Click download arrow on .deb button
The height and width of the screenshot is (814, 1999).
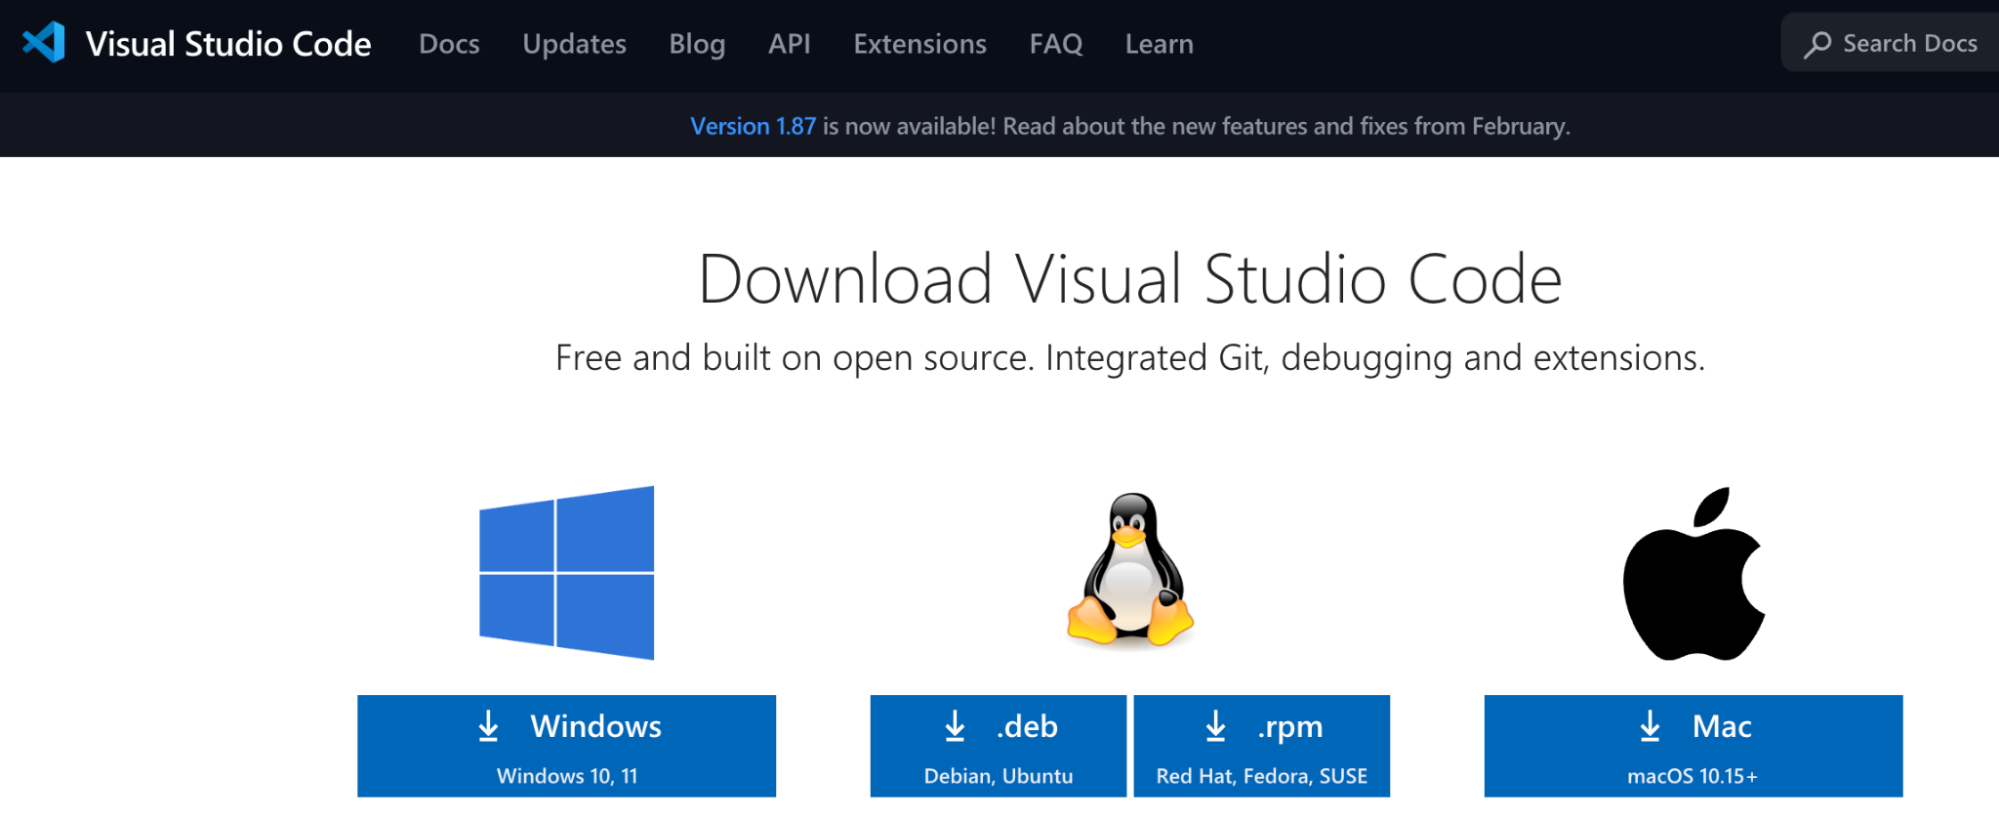point(955,726)
